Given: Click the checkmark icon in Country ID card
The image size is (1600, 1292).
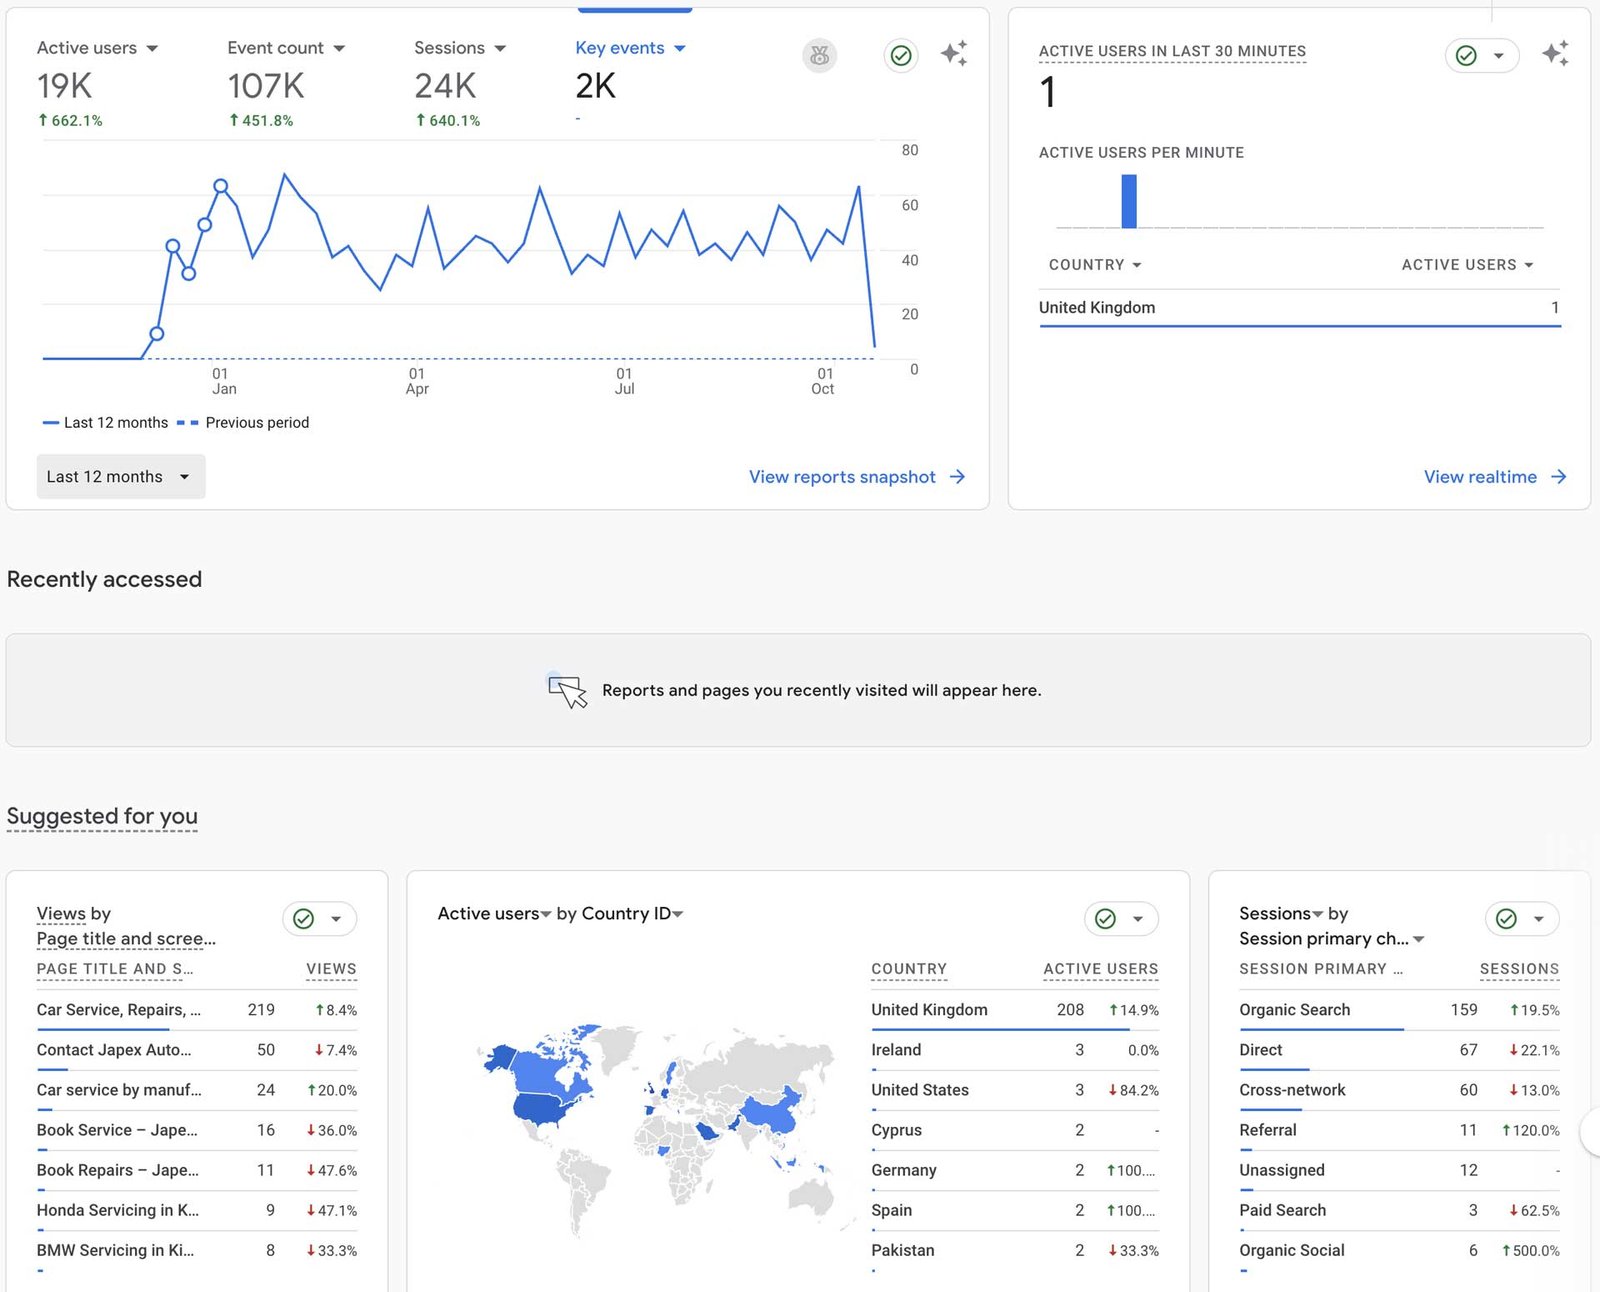Looking at the screenshot, I should 1105,919.
